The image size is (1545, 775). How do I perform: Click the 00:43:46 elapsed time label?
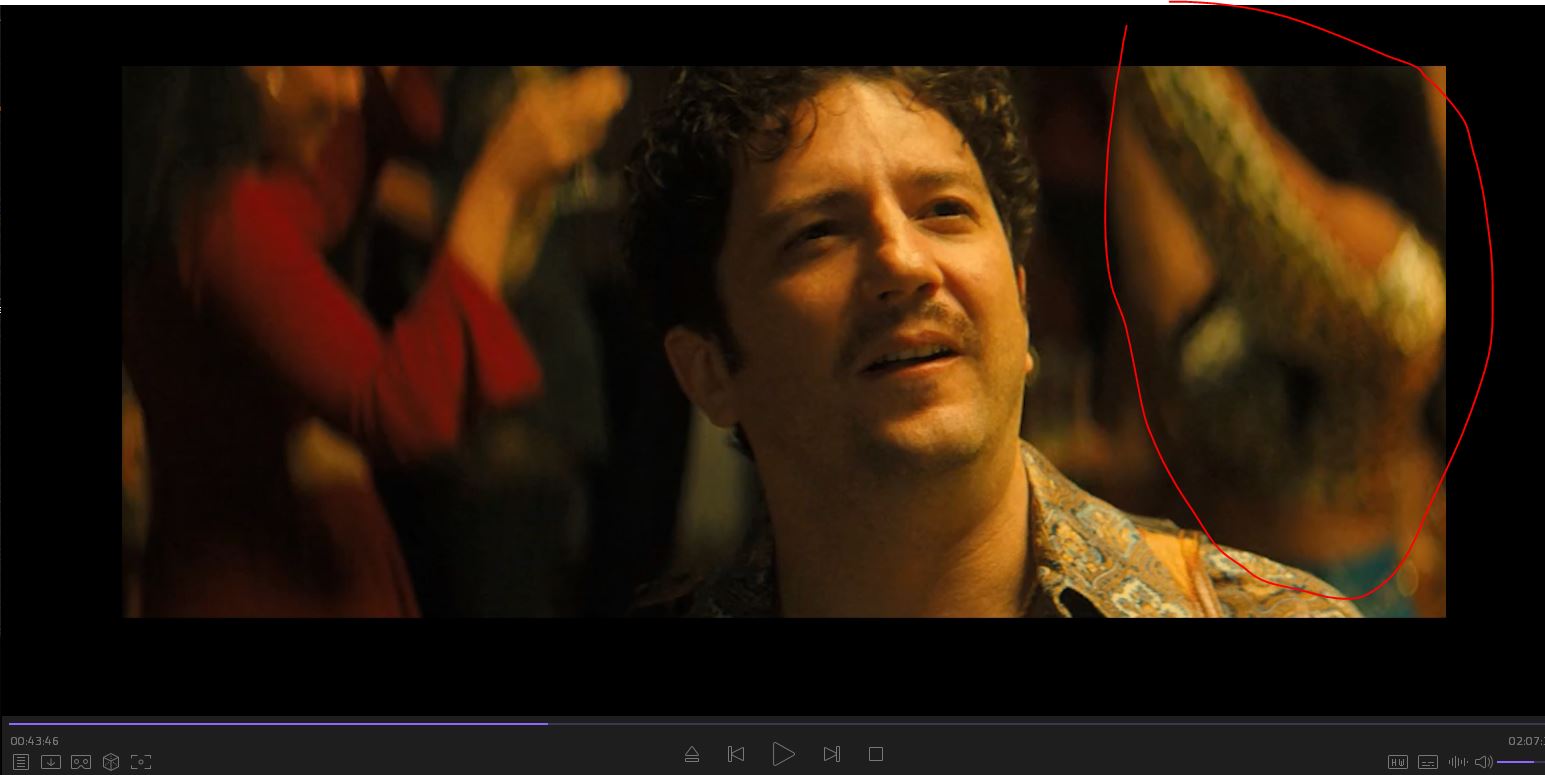[x=35, y=741]
